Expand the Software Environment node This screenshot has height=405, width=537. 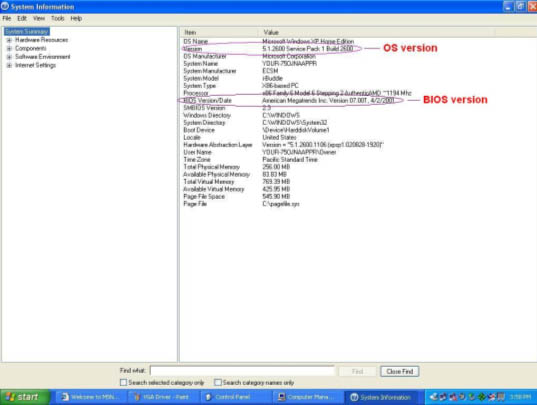coord(9,57)
